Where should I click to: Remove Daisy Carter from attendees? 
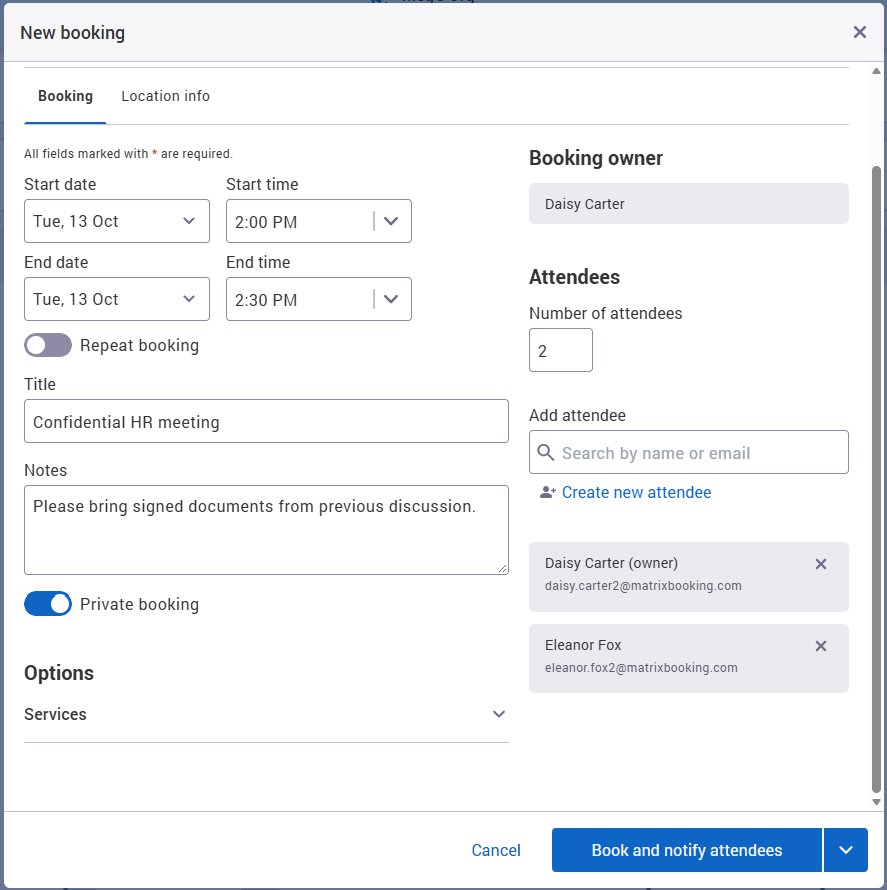[x=820, y=564]
